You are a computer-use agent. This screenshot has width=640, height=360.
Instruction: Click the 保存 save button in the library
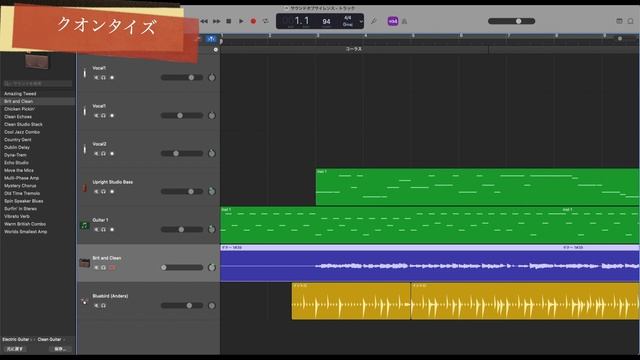pyautogui.click(x=61, y=349)
